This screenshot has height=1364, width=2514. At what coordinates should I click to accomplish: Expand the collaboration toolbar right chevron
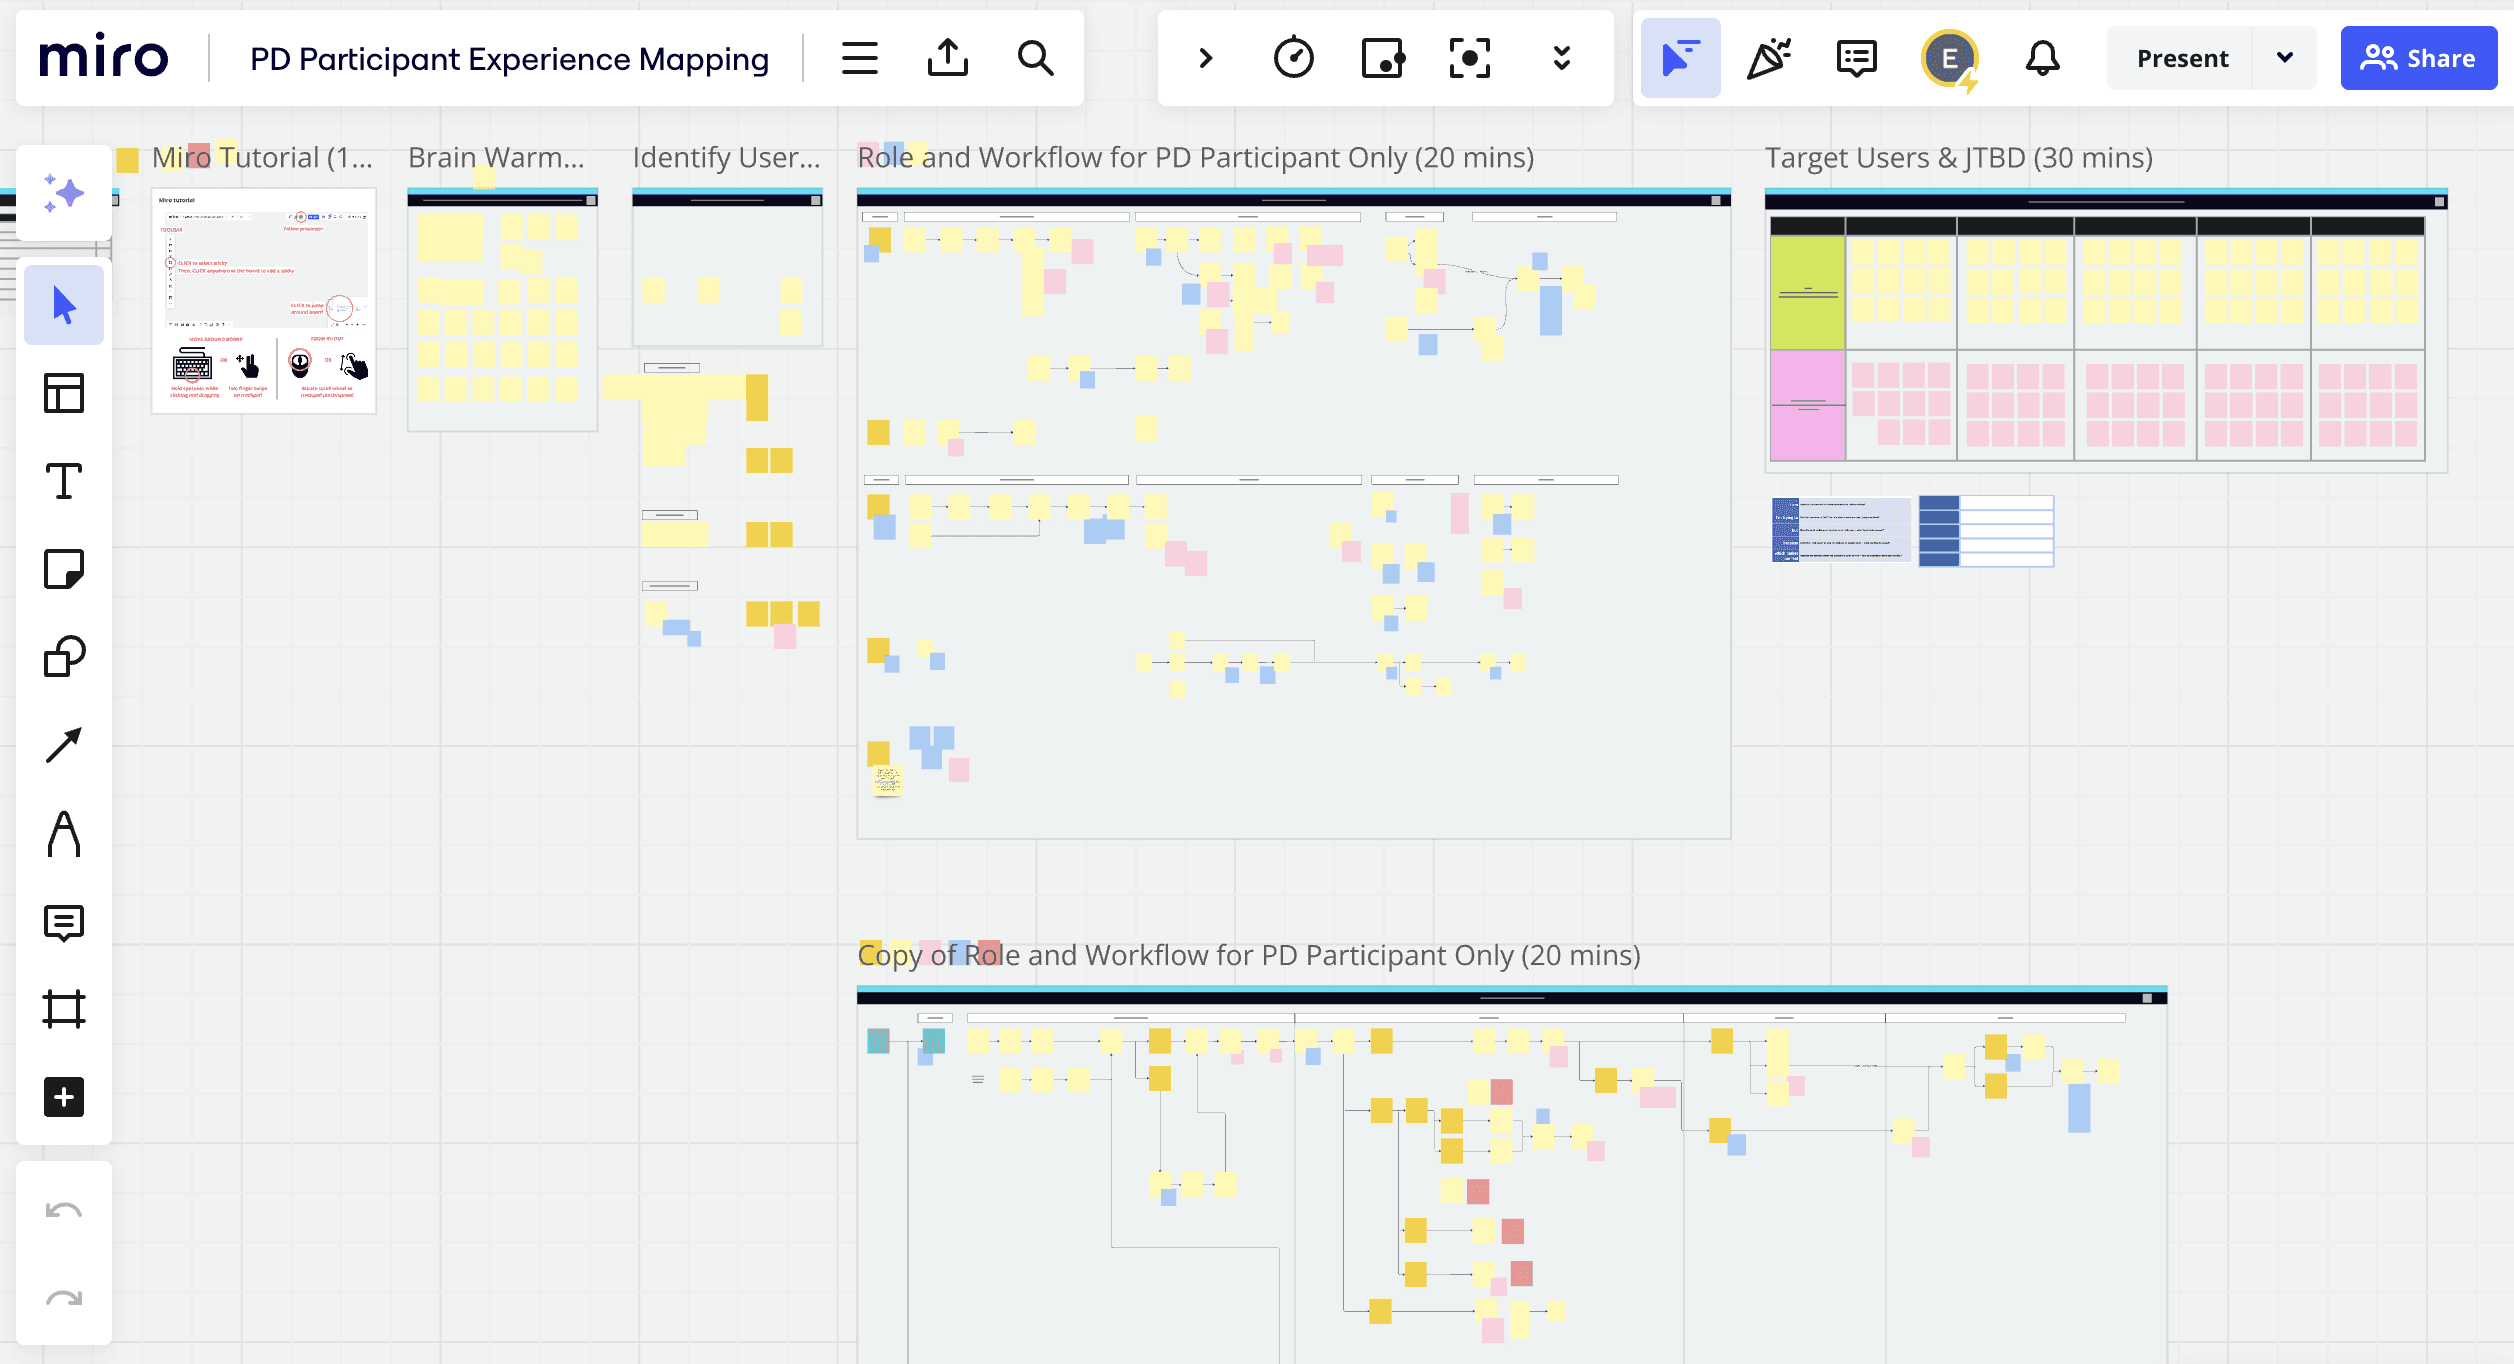[1205, 58]
